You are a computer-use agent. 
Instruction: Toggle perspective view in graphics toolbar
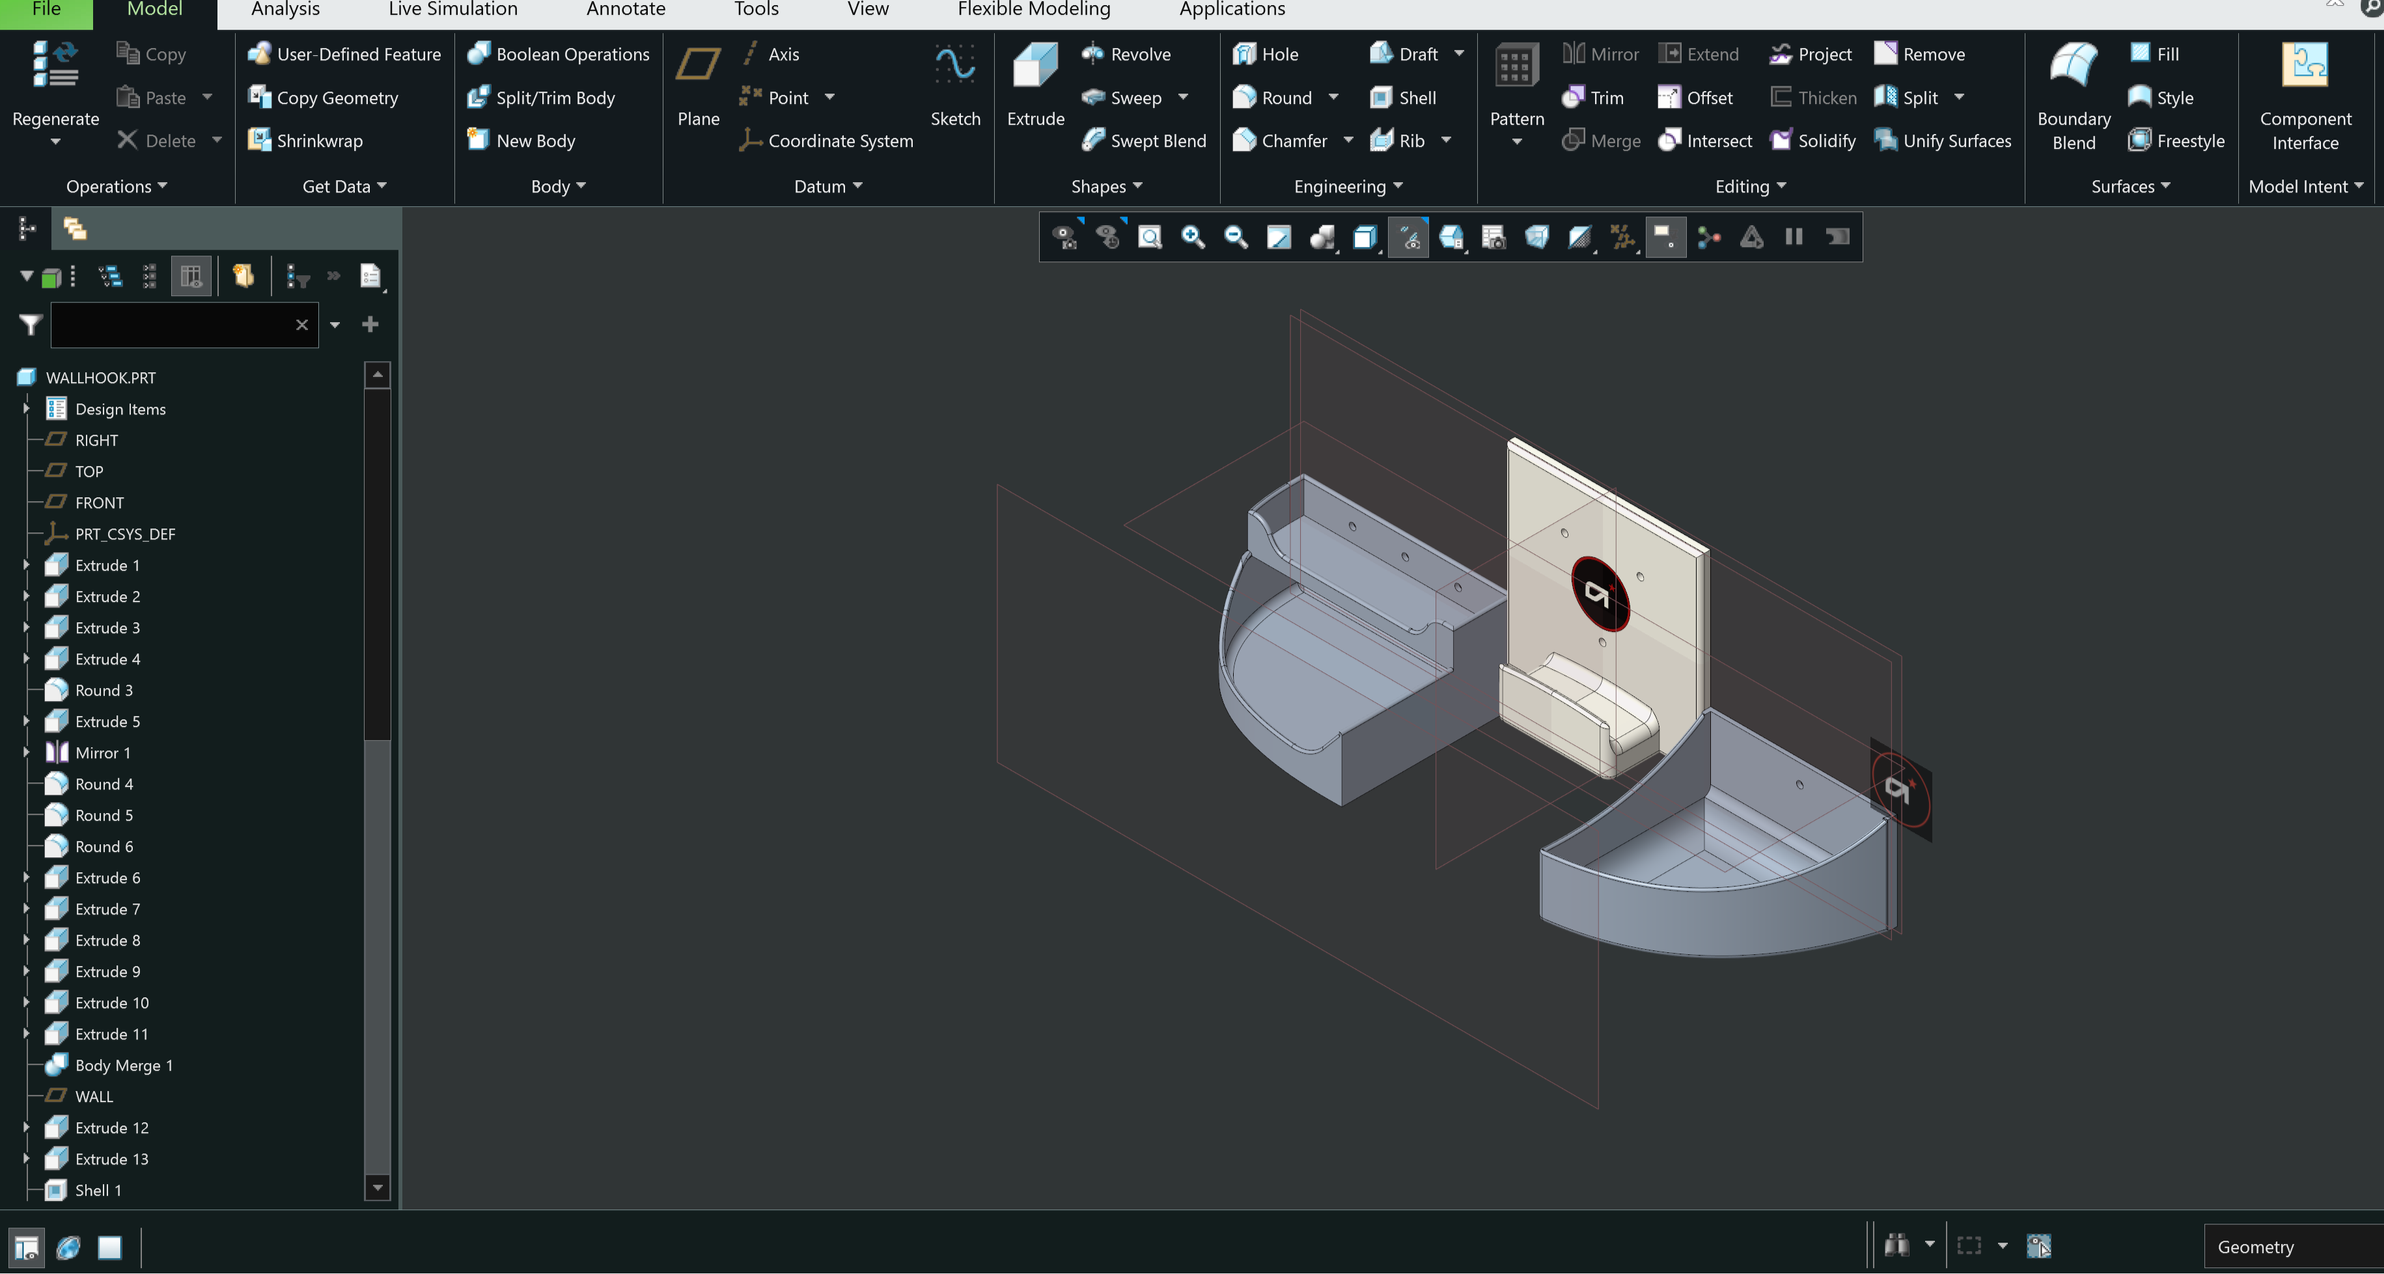click(x=1537, y=237)
